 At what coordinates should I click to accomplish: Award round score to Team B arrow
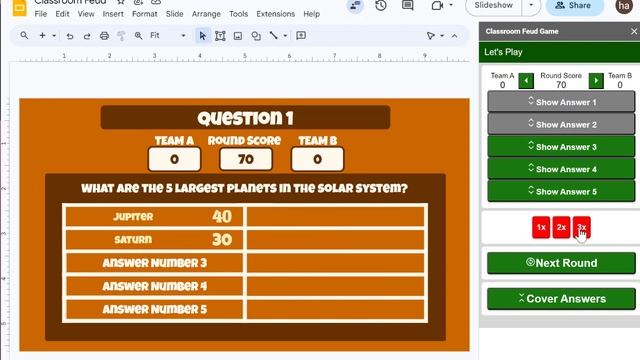click(596, 81)
